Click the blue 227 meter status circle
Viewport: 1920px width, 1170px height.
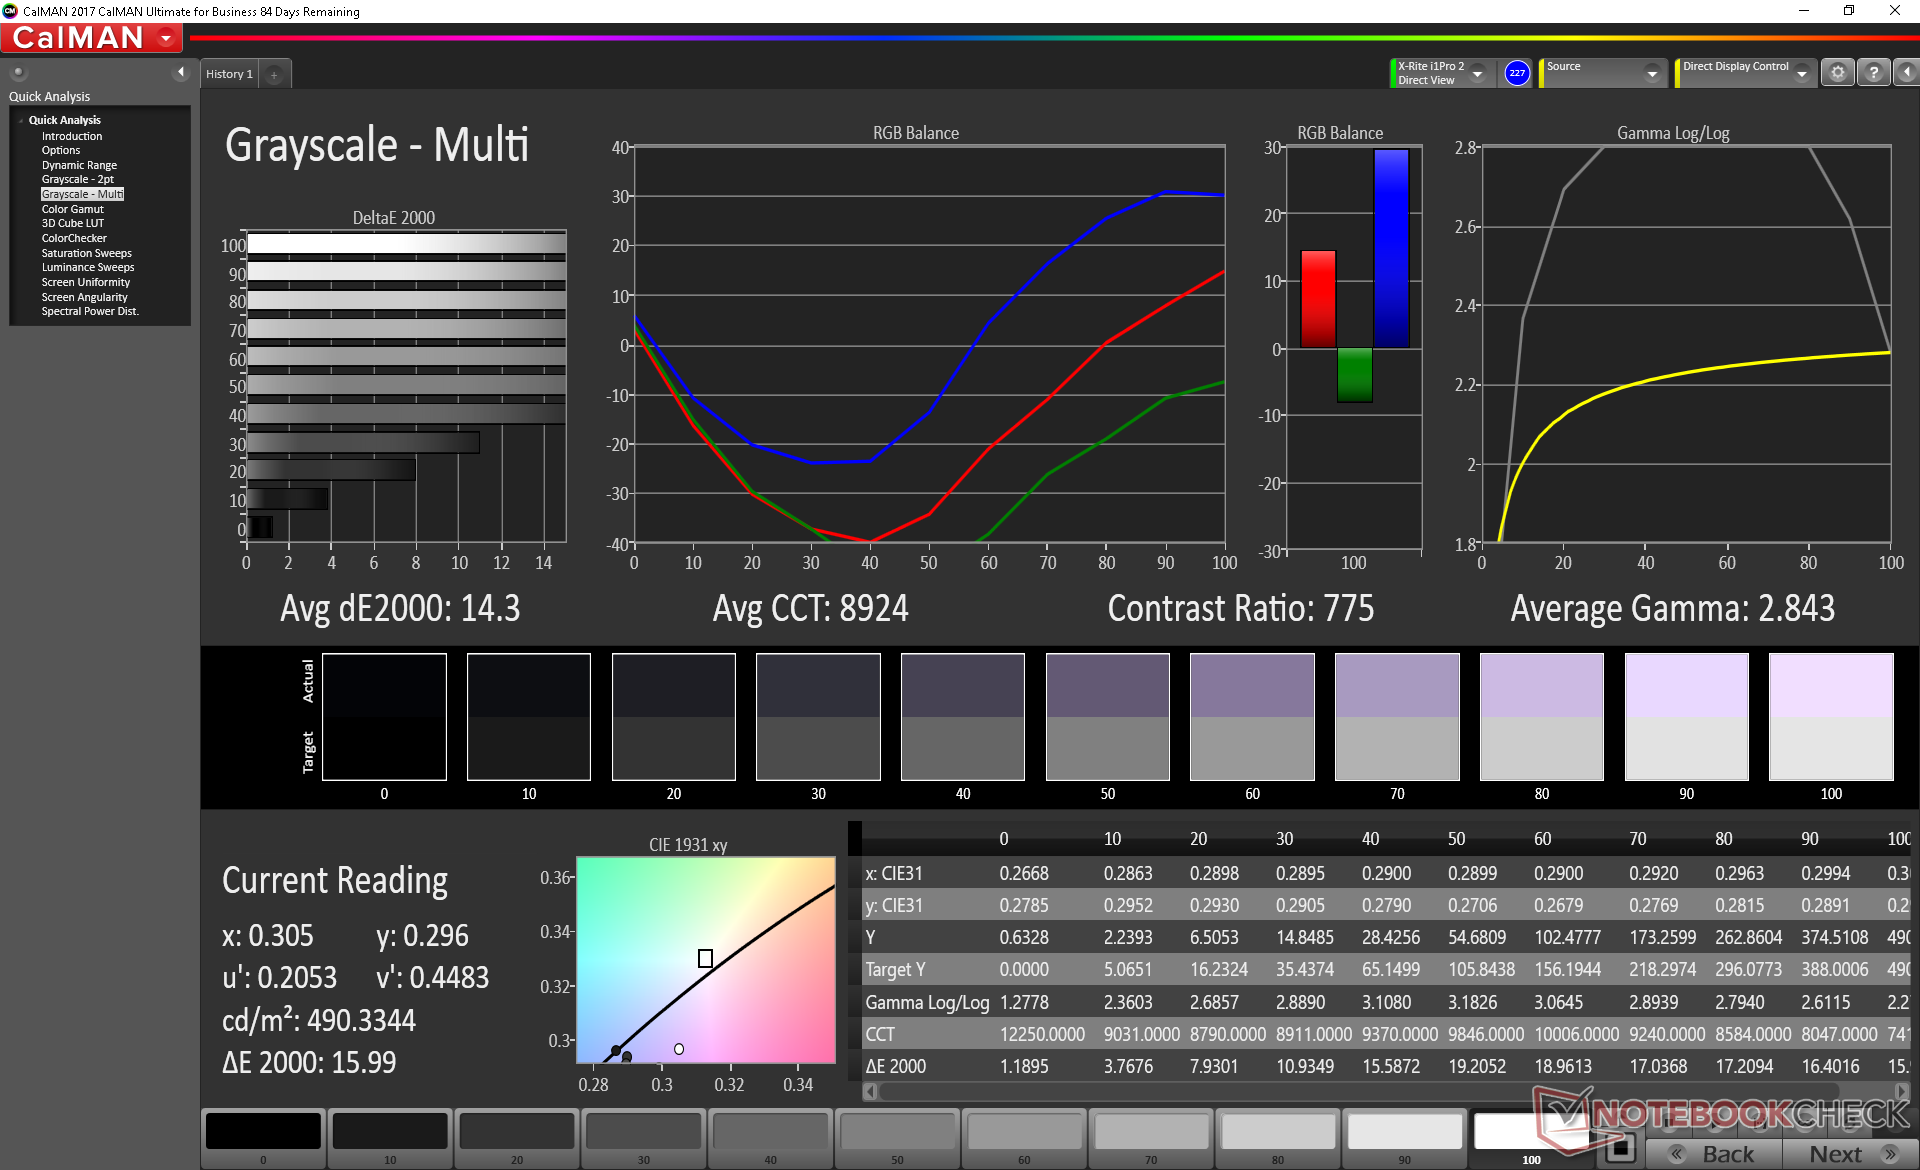1517,73
